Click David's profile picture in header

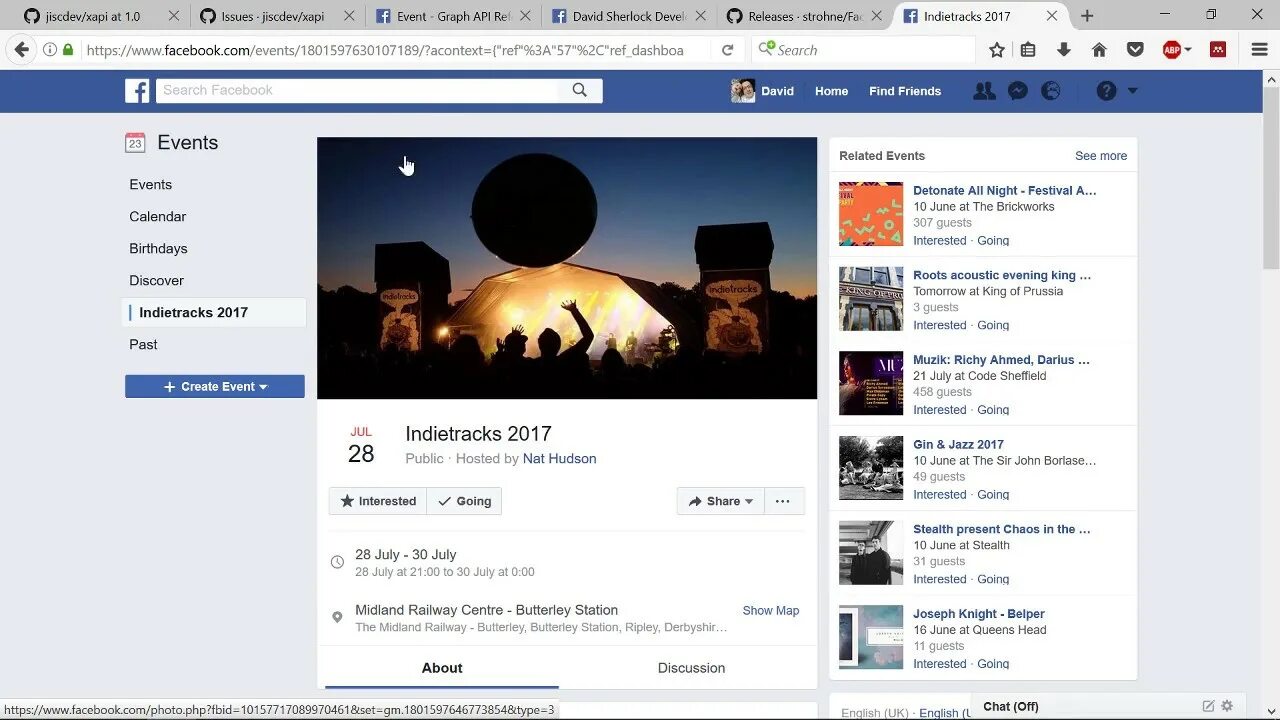click(743, 91)
